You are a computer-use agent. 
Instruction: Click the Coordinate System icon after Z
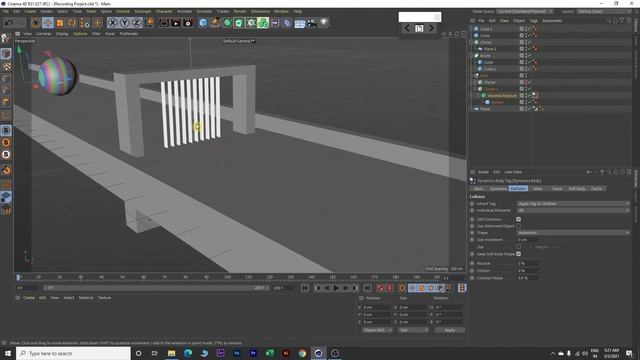(149, 22)
